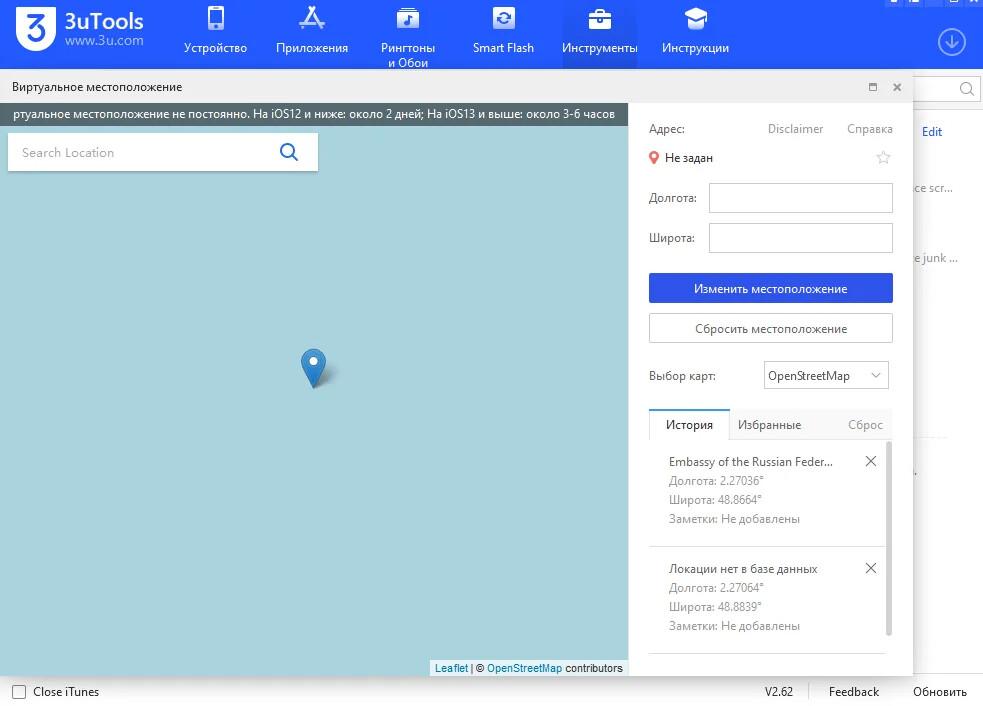983x706 pixels.
Task: Add address to favorites with star icon
Action: point(883,158)
